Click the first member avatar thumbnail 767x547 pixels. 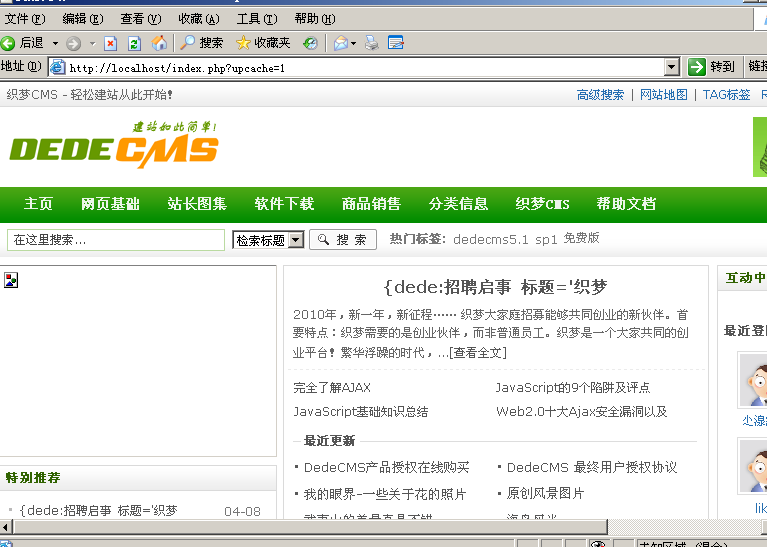[753, 380]
